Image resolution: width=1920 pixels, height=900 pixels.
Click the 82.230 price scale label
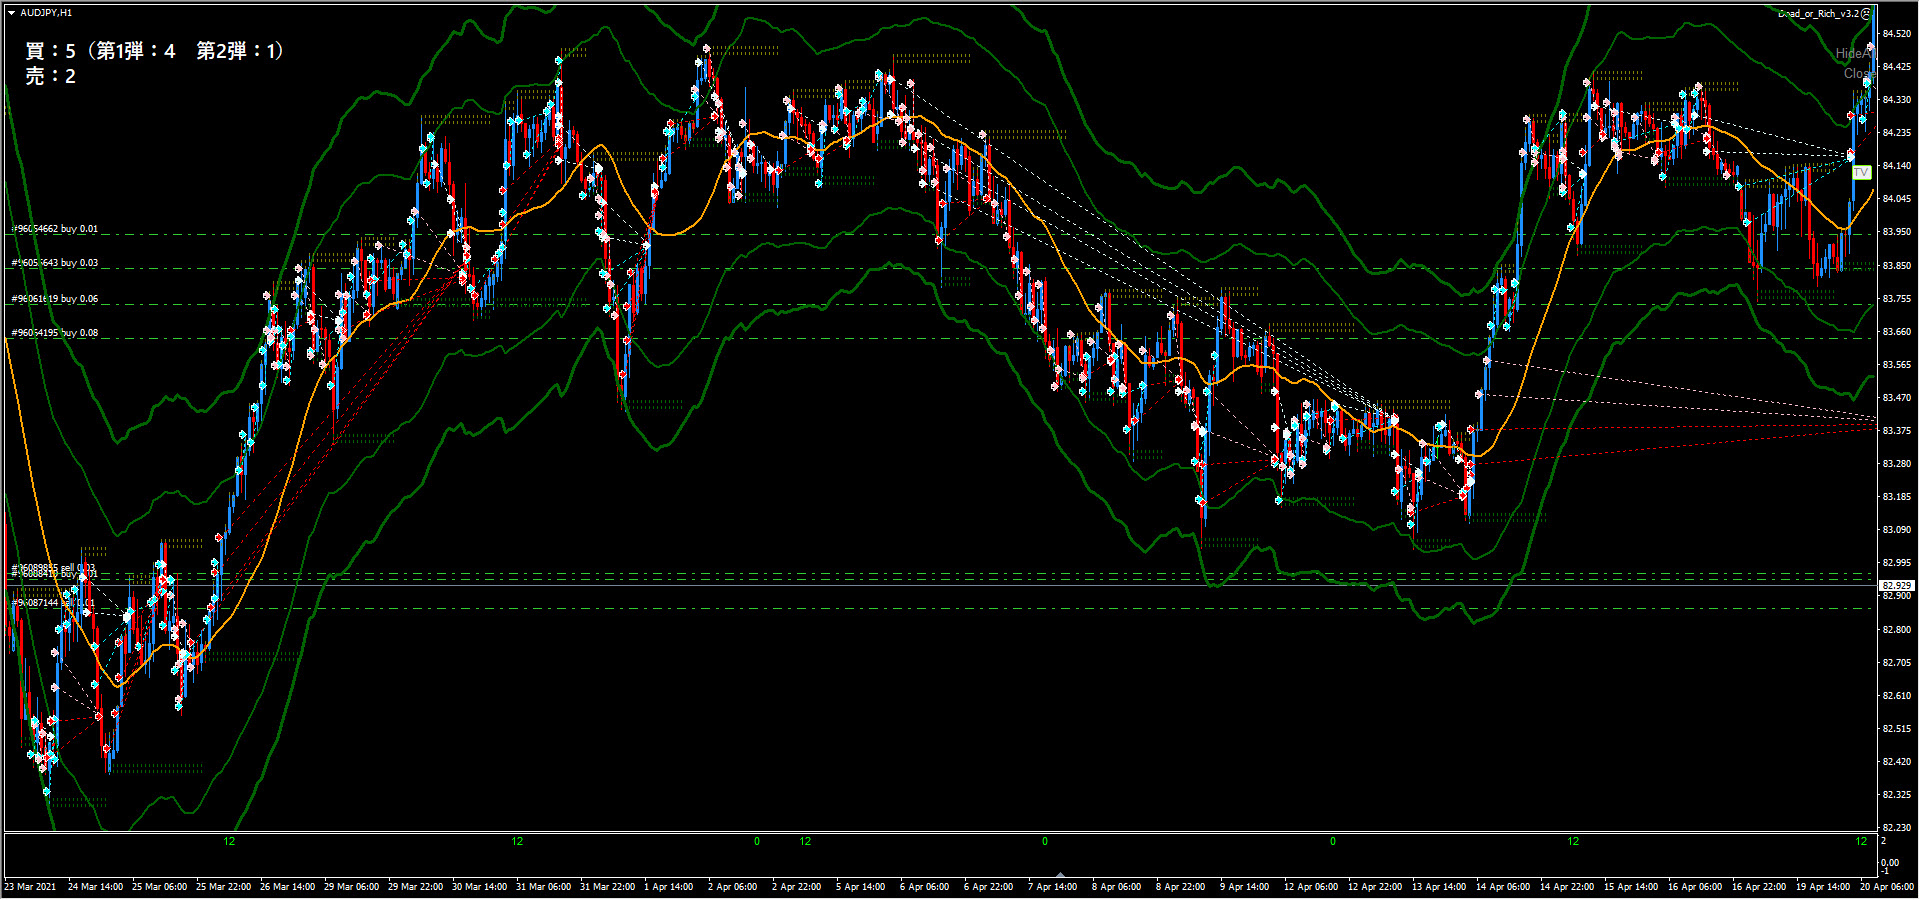[1896, 828]
